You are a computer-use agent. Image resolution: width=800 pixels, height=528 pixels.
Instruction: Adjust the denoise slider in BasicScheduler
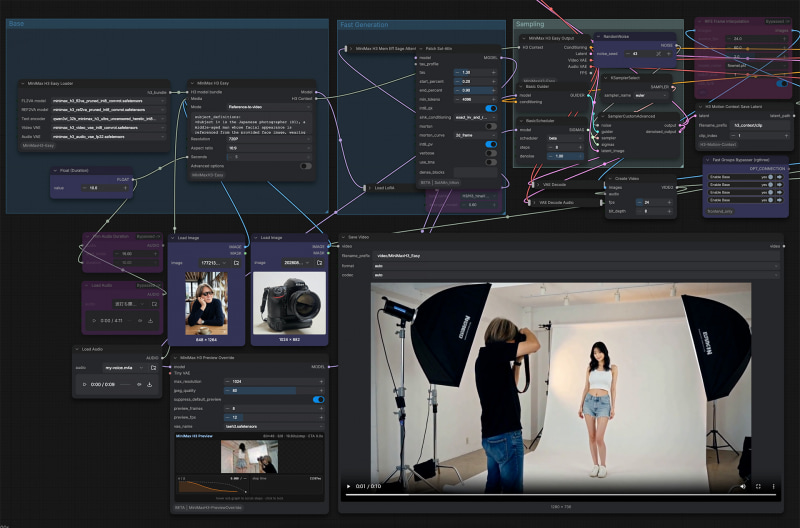click(565, 156)
